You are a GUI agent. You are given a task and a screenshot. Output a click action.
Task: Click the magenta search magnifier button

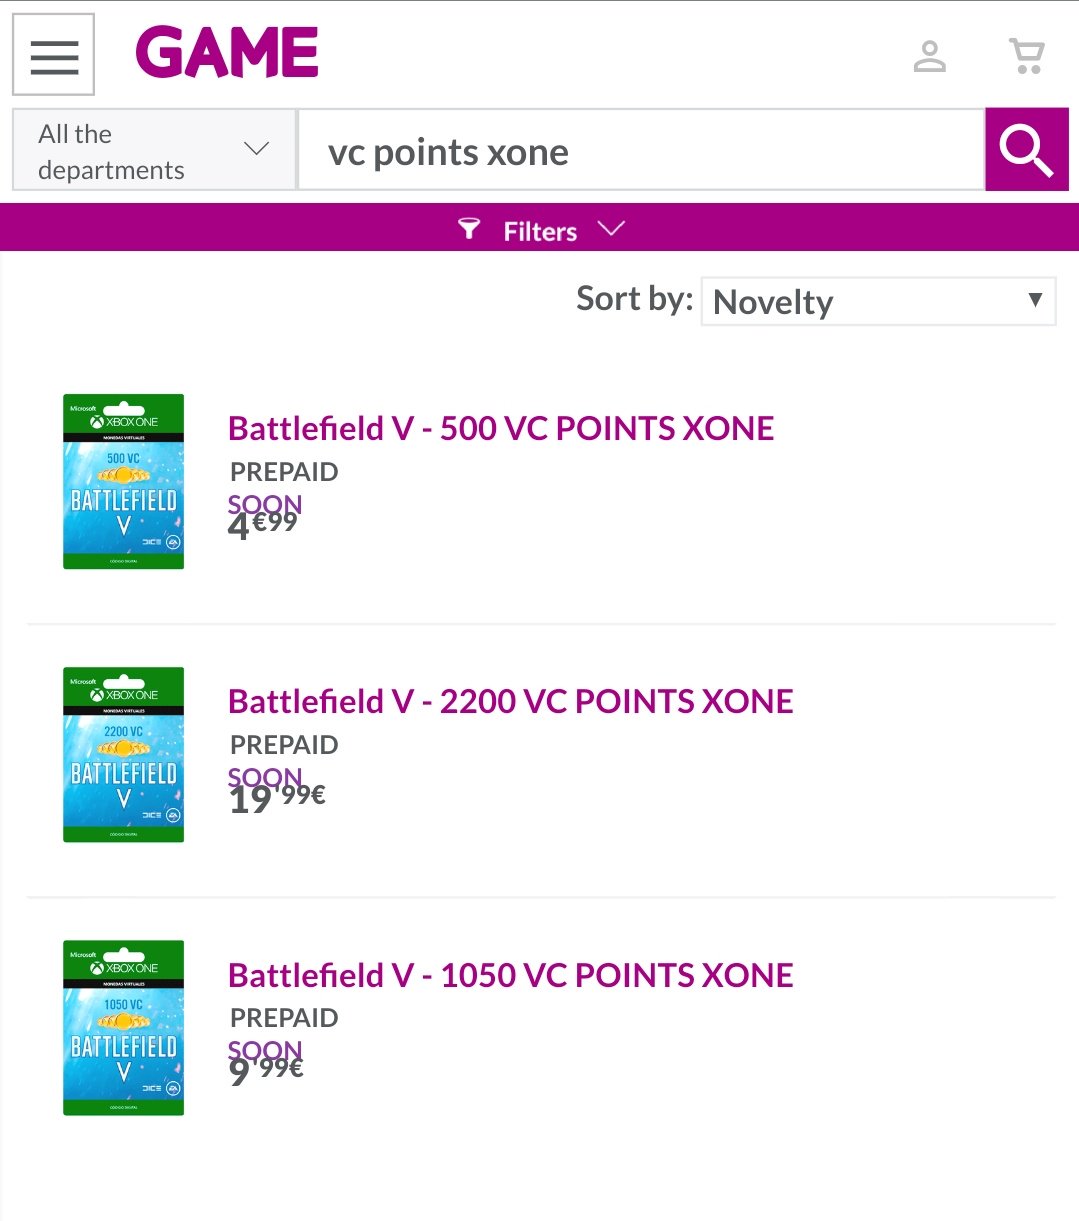click(x=1026, y=150)
